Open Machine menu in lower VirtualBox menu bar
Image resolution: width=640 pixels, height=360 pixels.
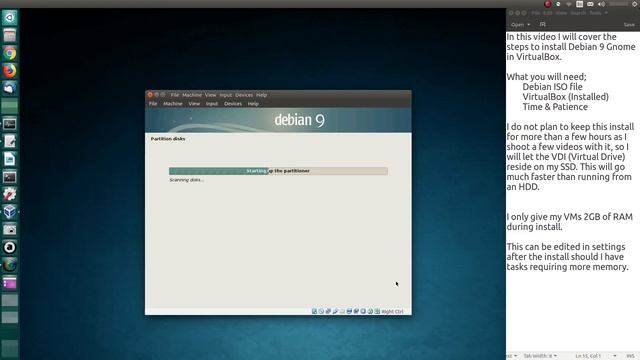173,104
